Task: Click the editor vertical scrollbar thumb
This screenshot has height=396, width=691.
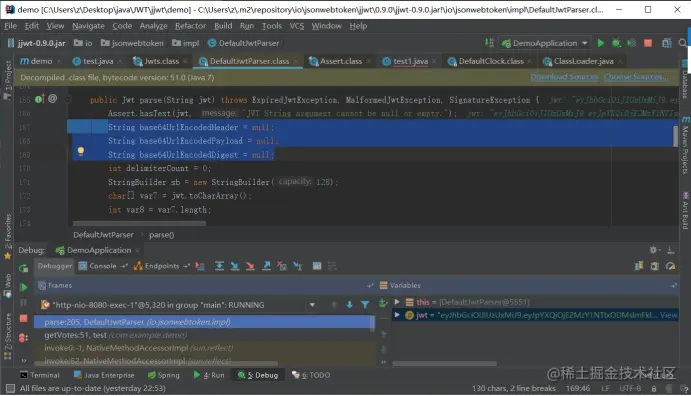Action: pos(675,136)
